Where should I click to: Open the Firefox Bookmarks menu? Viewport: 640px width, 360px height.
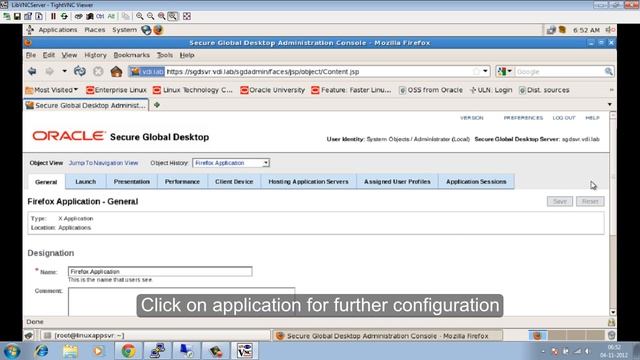point(131,55)
